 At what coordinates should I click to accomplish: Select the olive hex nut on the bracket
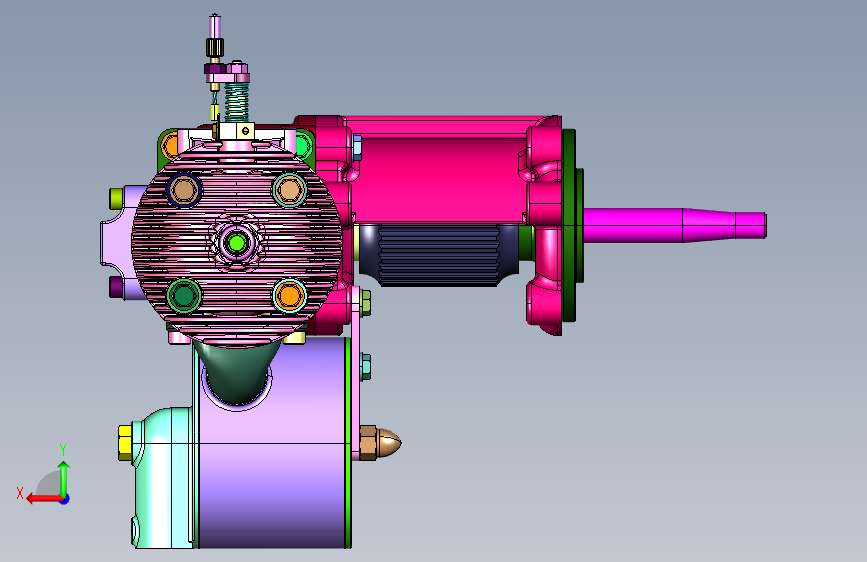pyautogui.click(x=365, y=303)
